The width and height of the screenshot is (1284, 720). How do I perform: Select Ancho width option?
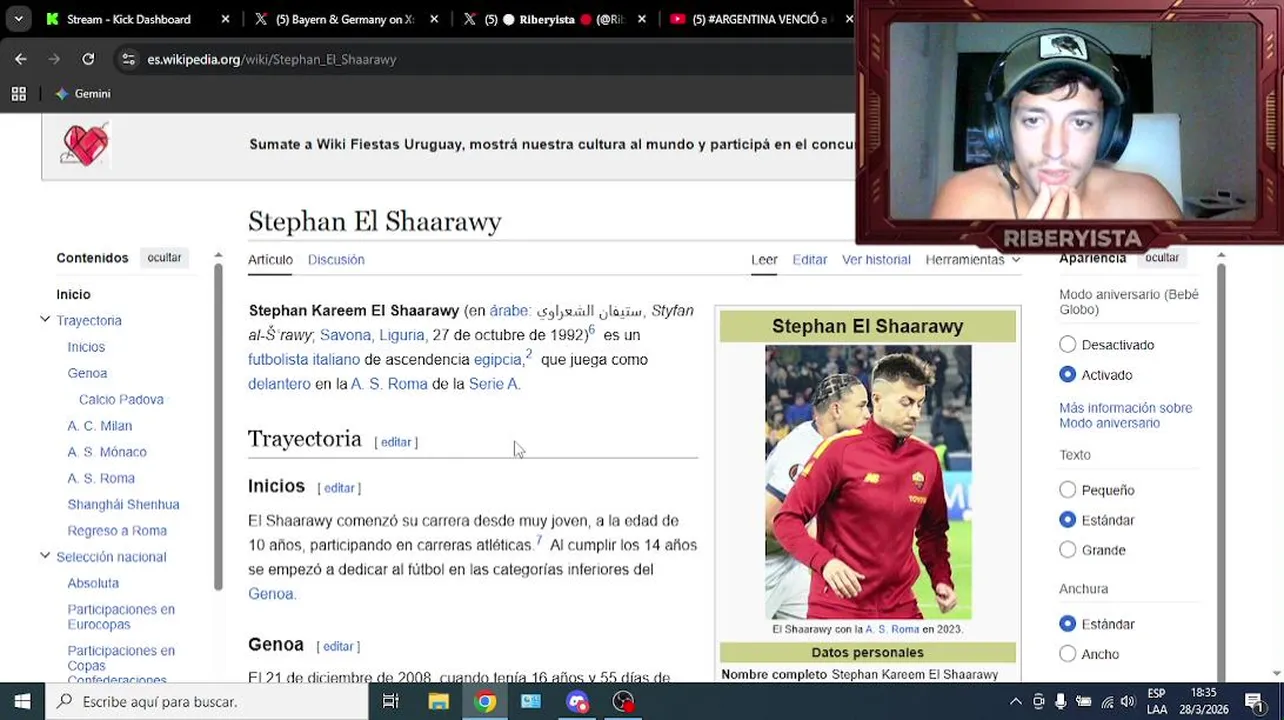(x=1068, y=654)
